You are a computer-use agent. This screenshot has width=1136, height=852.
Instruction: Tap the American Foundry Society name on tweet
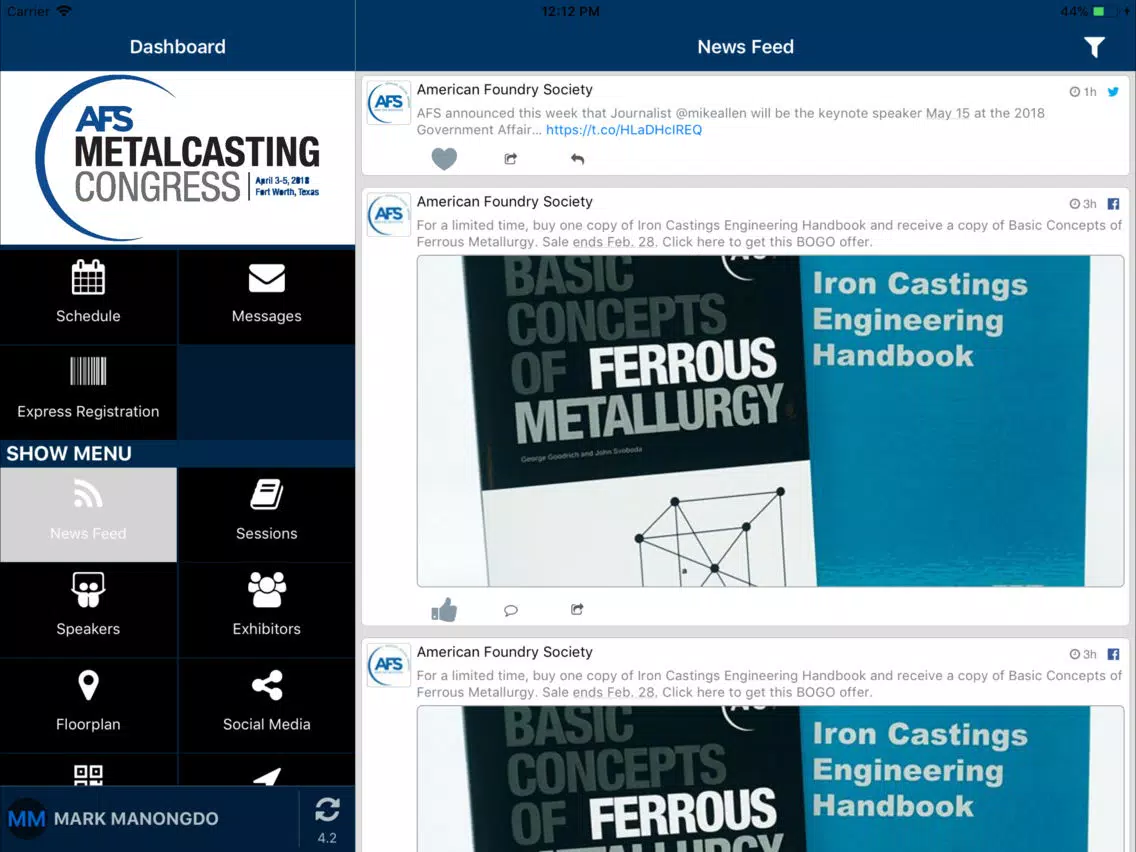click(505, 90)
